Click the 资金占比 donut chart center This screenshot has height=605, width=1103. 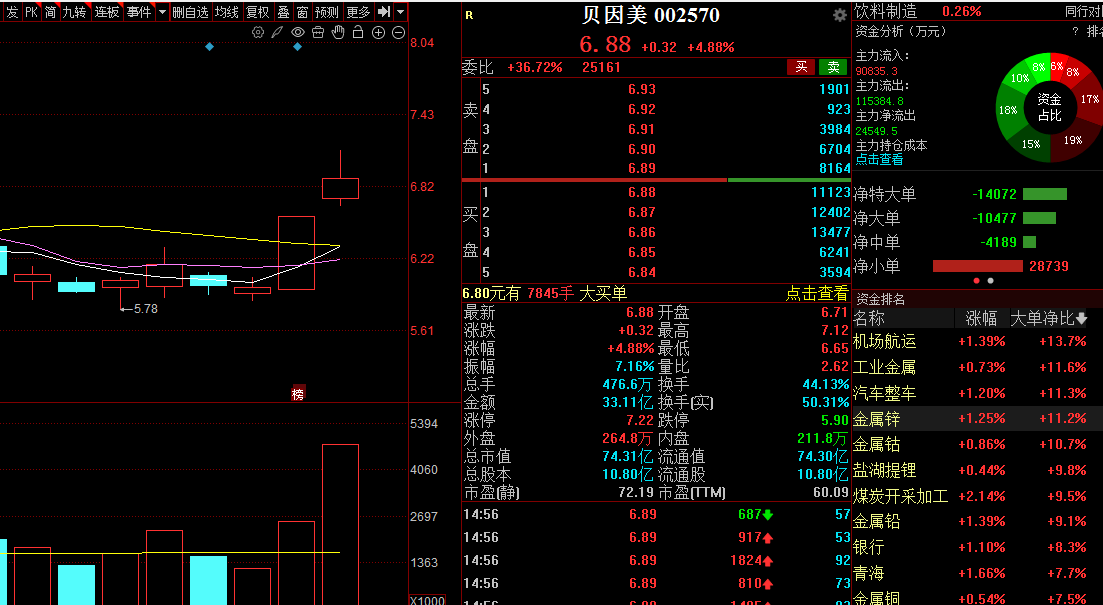click(1050, 107)
